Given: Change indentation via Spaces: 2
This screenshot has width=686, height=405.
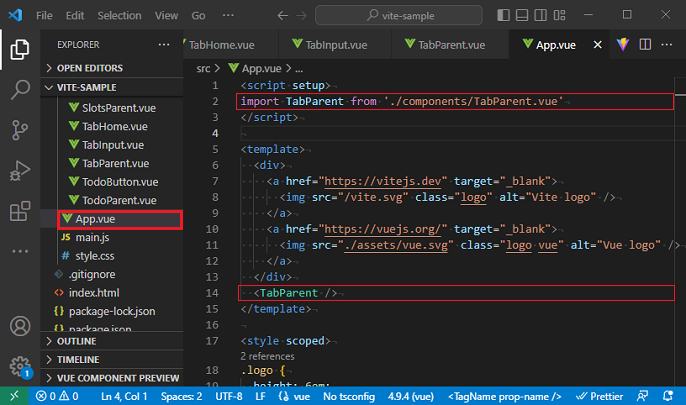Looking at the screenshot, I should [181, 396].
